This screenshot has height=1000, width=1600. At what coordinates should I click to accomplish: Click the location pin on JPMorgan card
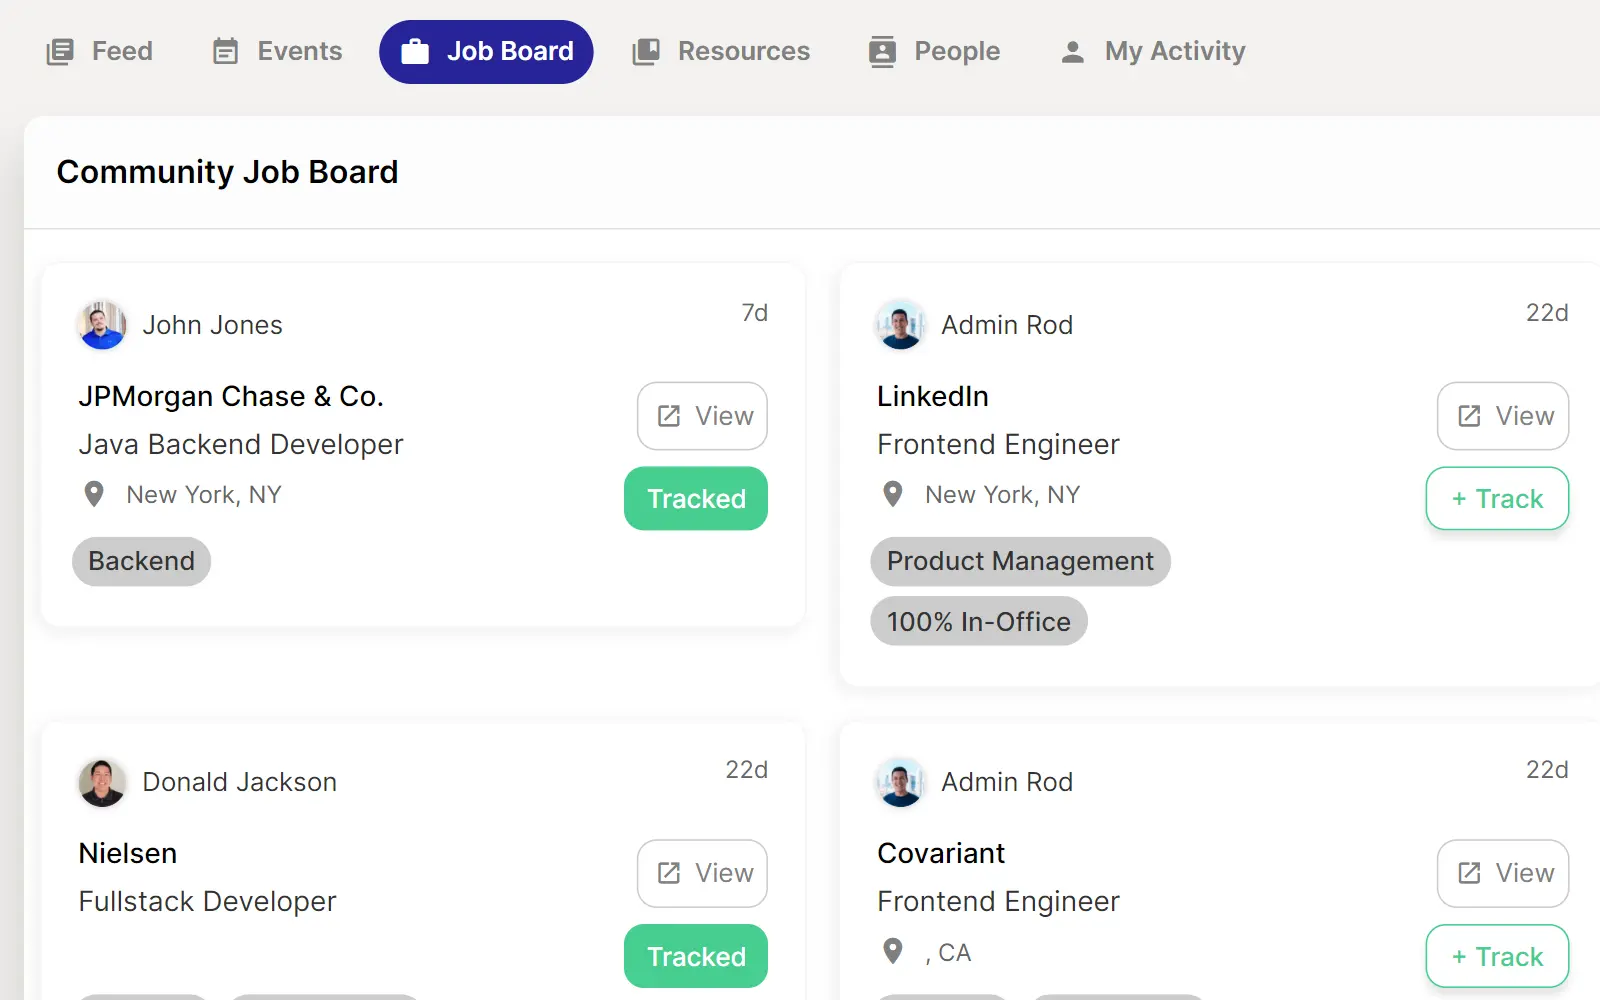(x=94, y=494)
